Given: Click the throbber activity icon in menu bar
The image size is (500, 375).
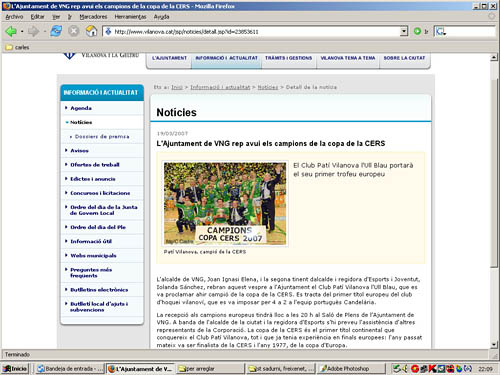Looking at the screenshot, I should click(492, 16).
